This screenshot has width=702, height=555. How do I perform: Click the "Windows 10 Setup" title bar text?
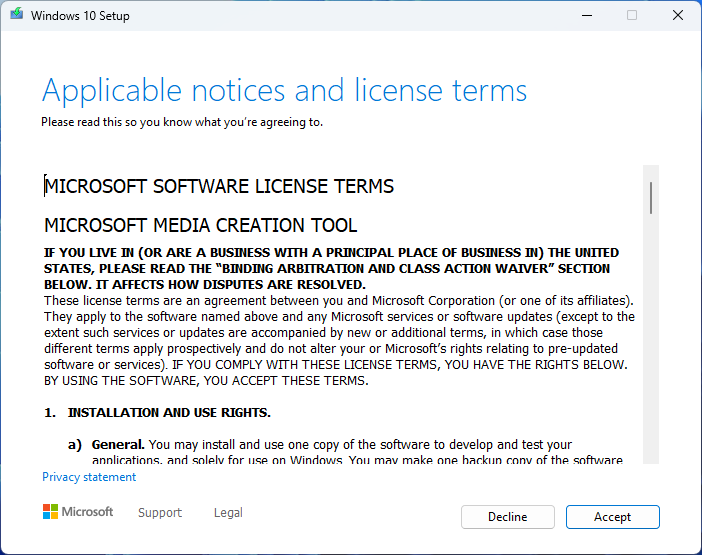pos(80,16)
